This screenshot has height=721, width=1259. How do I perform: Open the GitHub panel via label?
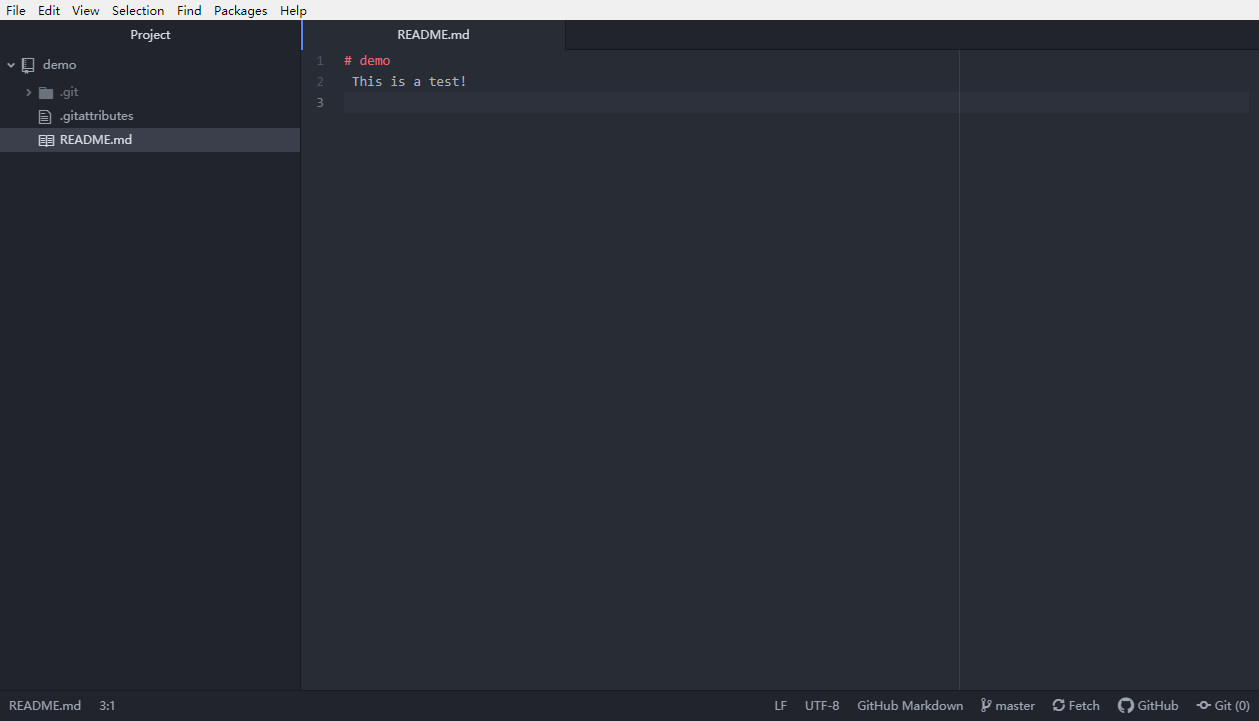[x=1158, y=706]
